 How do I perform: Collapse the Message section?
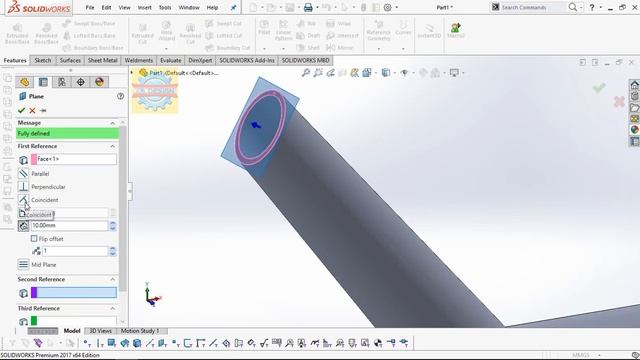tap(112, 123)
